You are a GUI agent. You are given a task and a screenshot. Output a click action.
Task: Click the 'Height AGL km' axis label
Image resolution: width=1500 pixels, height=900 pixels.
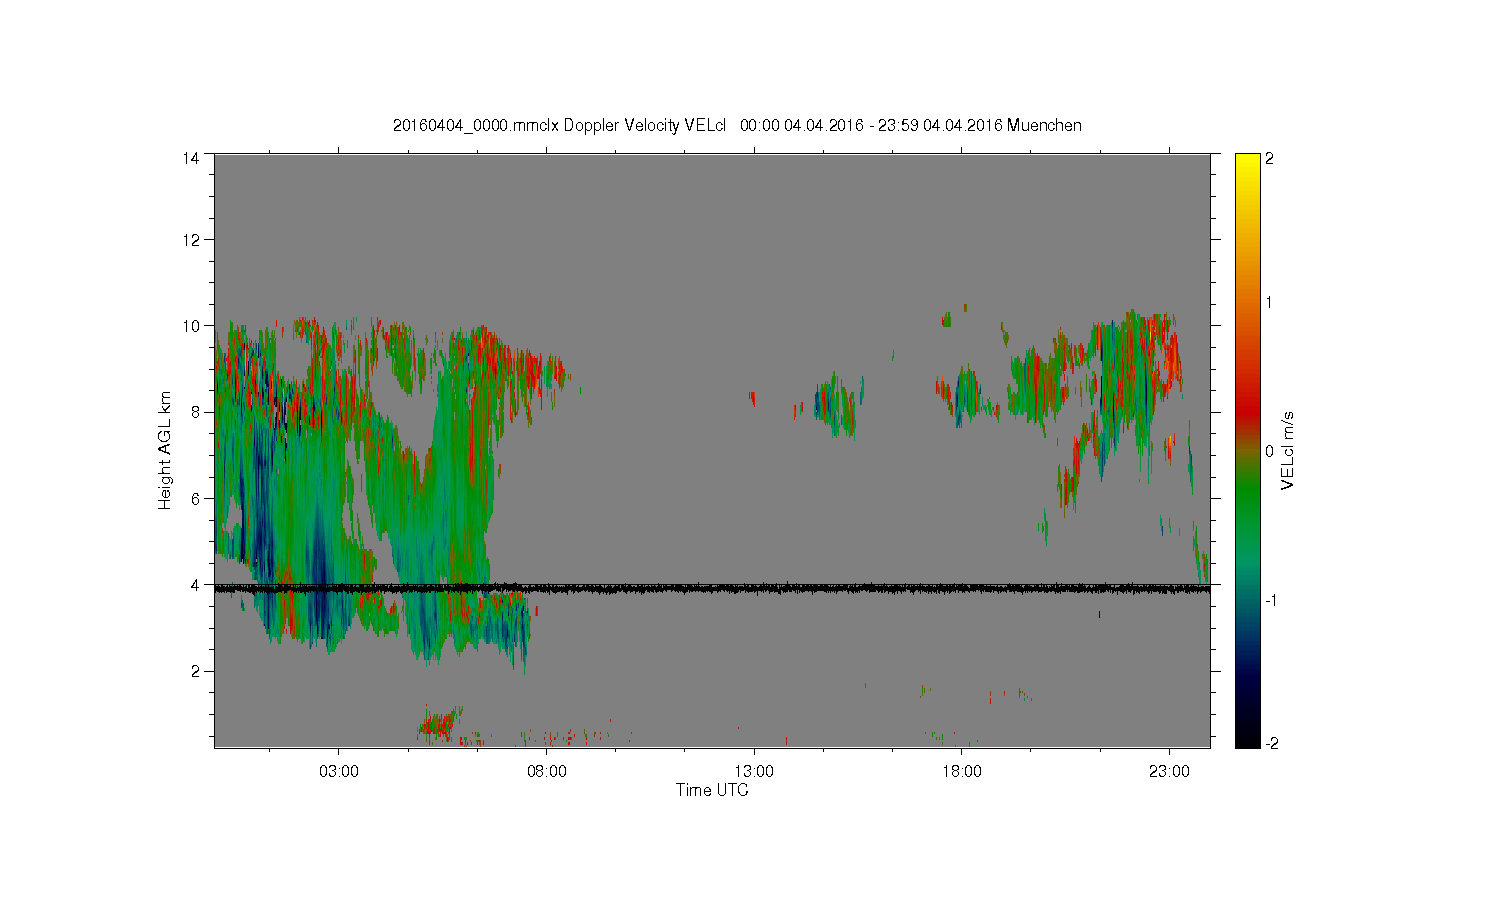point(165,450)
